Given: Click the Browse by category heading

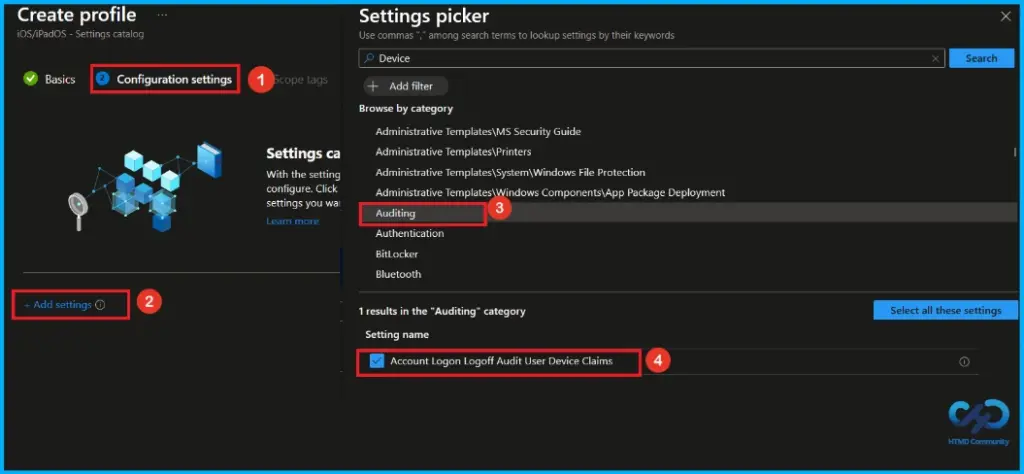Looking at the screenshot, I should tap(406, 108).
